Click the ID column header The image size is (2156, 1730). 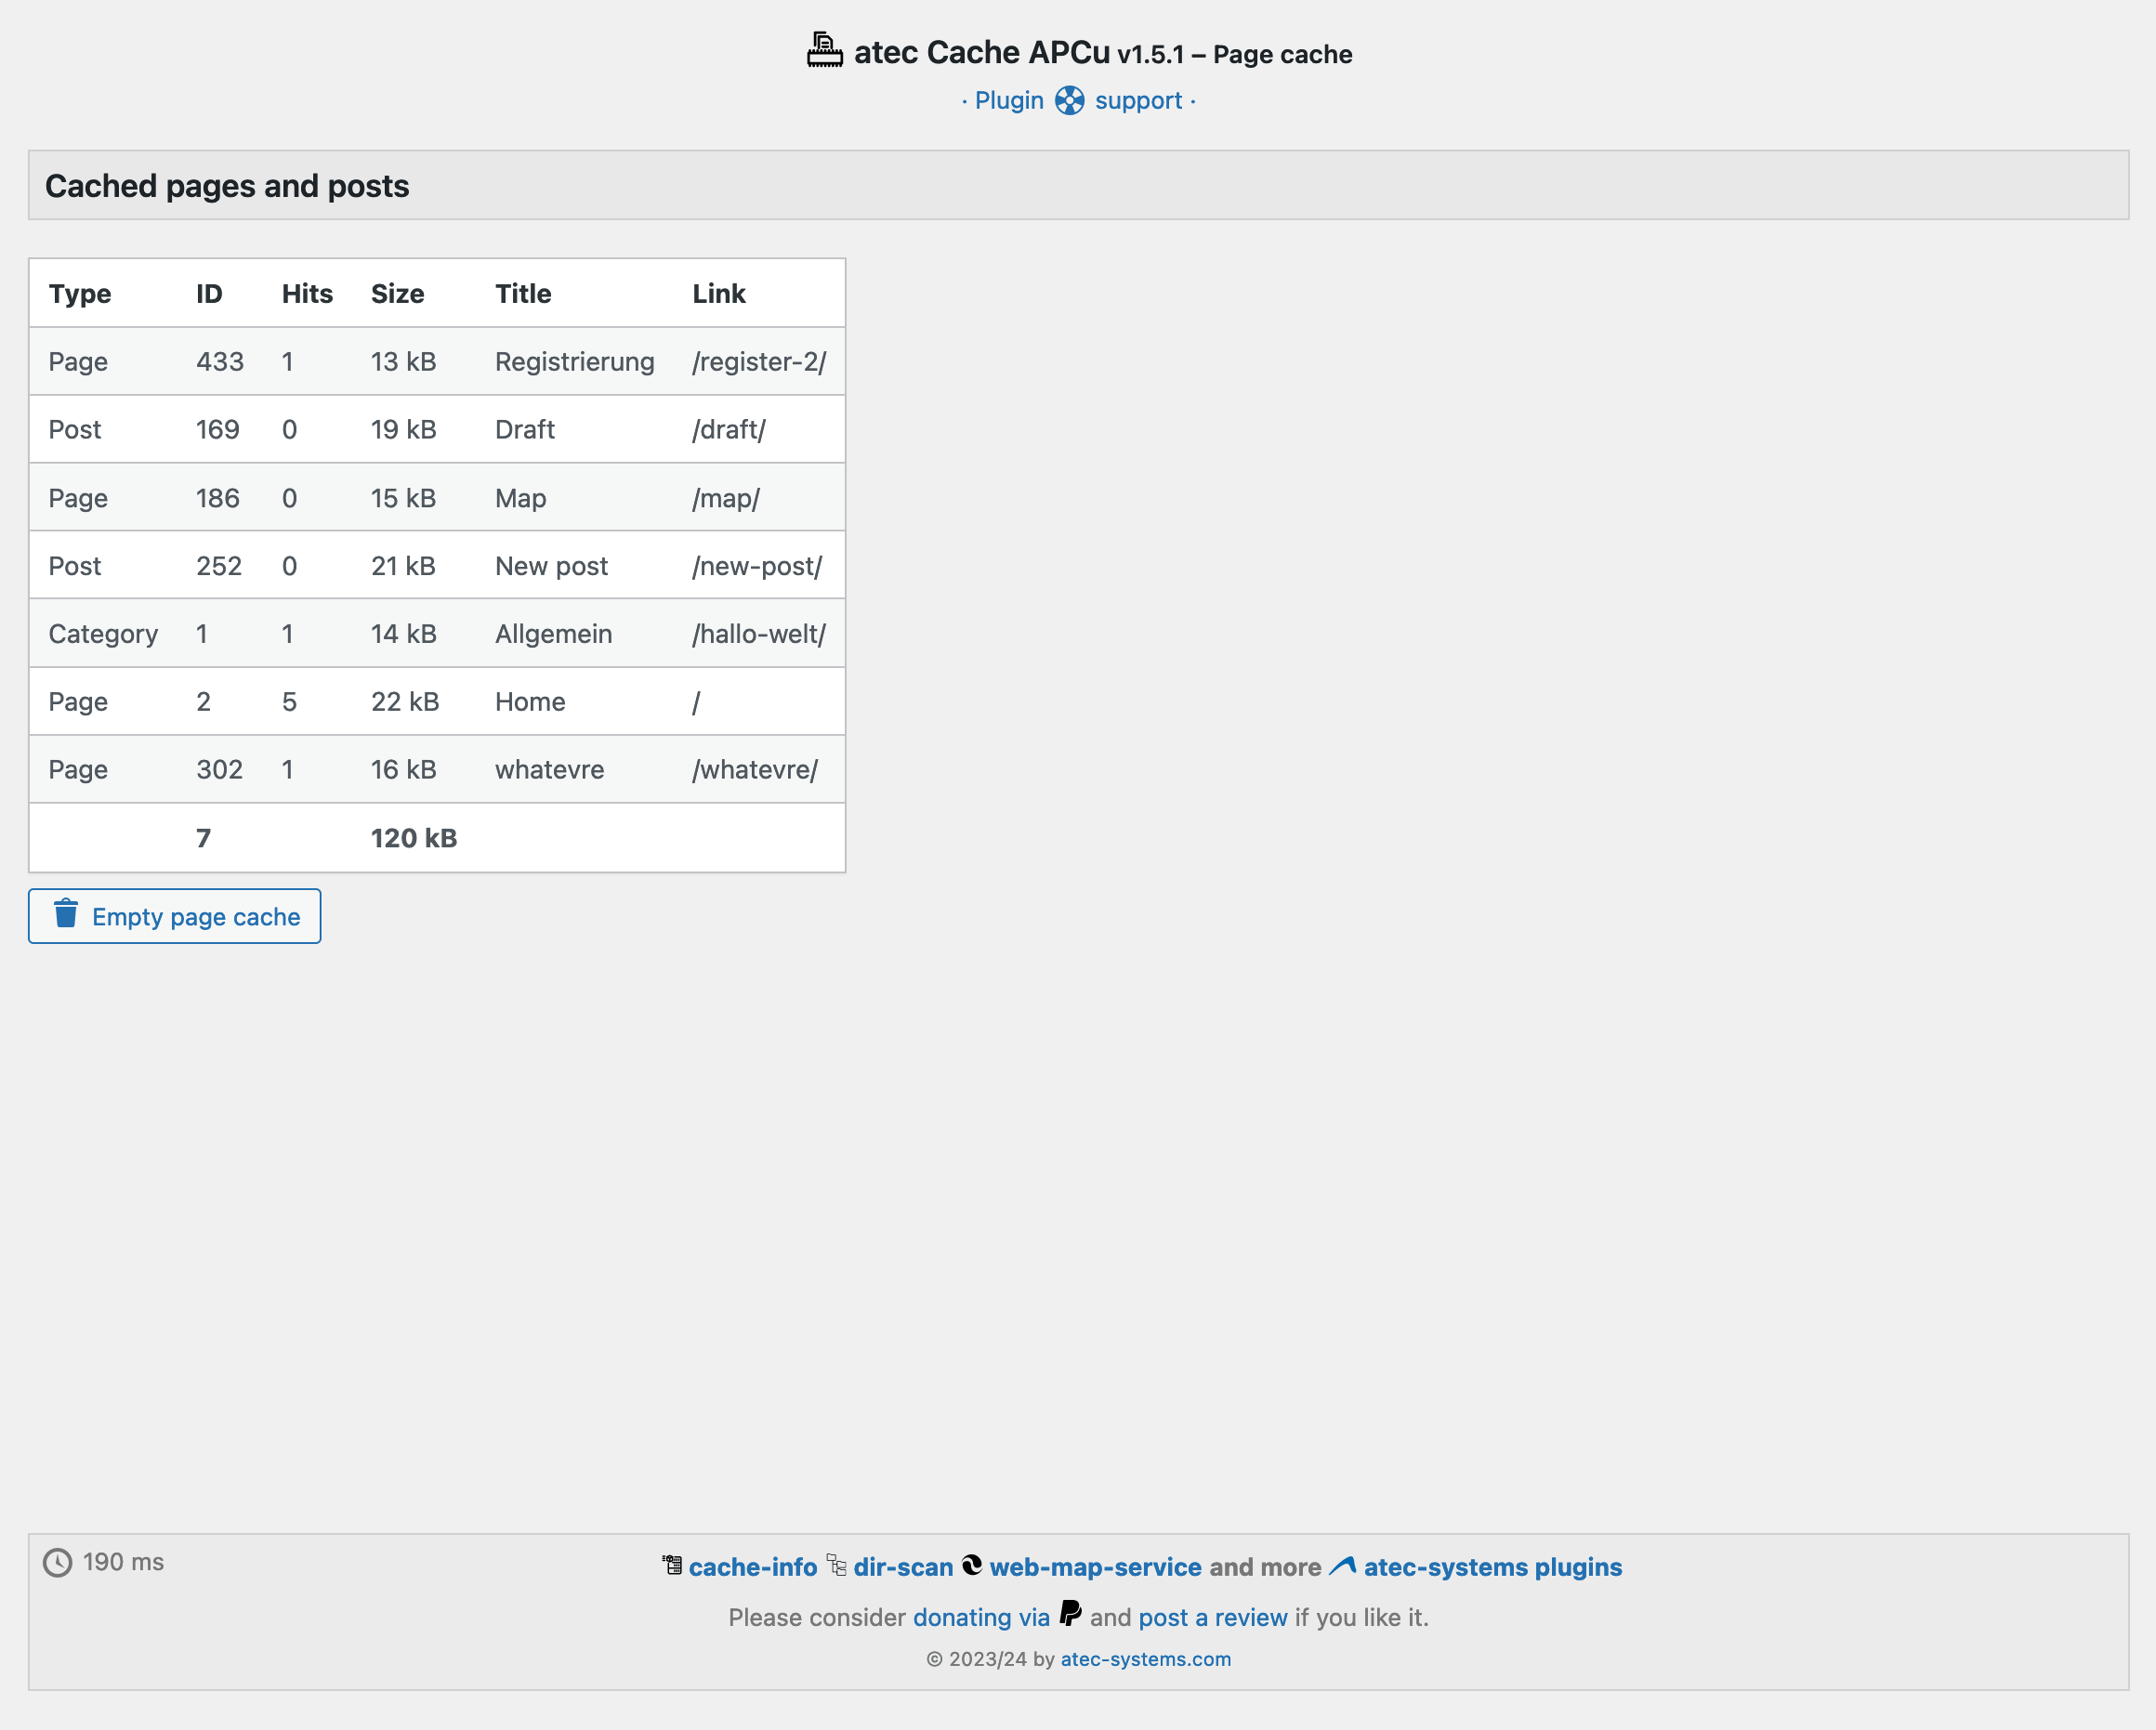209,294
